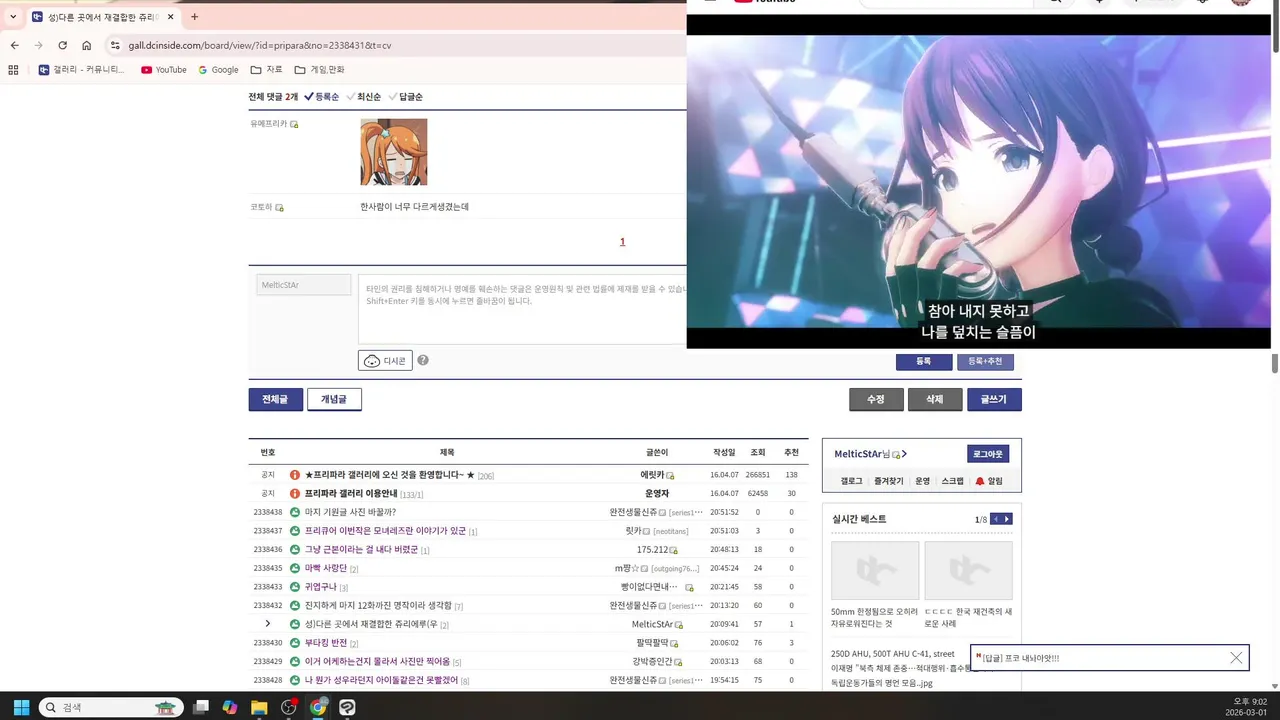Open the 자료 bookmark folder
The image size is (1280, 720).
[266, 70]
